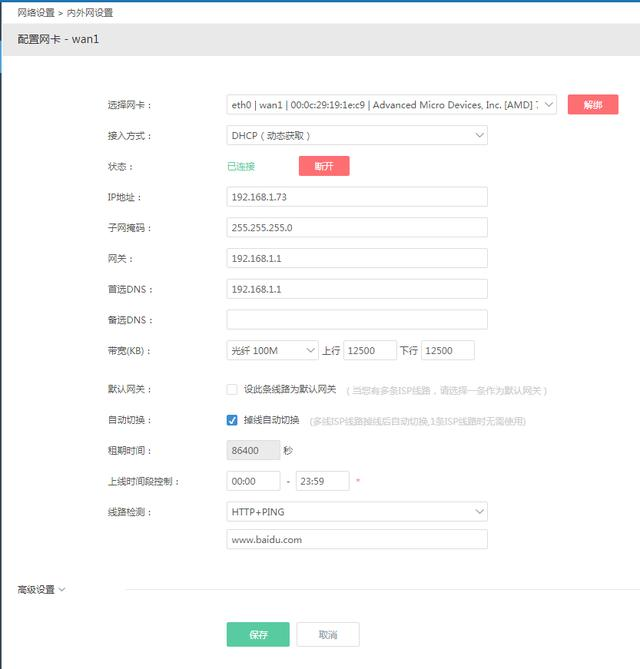640x669 pixels.
Task: Click the start time field showing 00:00
Action: click(x=253, y=481)
